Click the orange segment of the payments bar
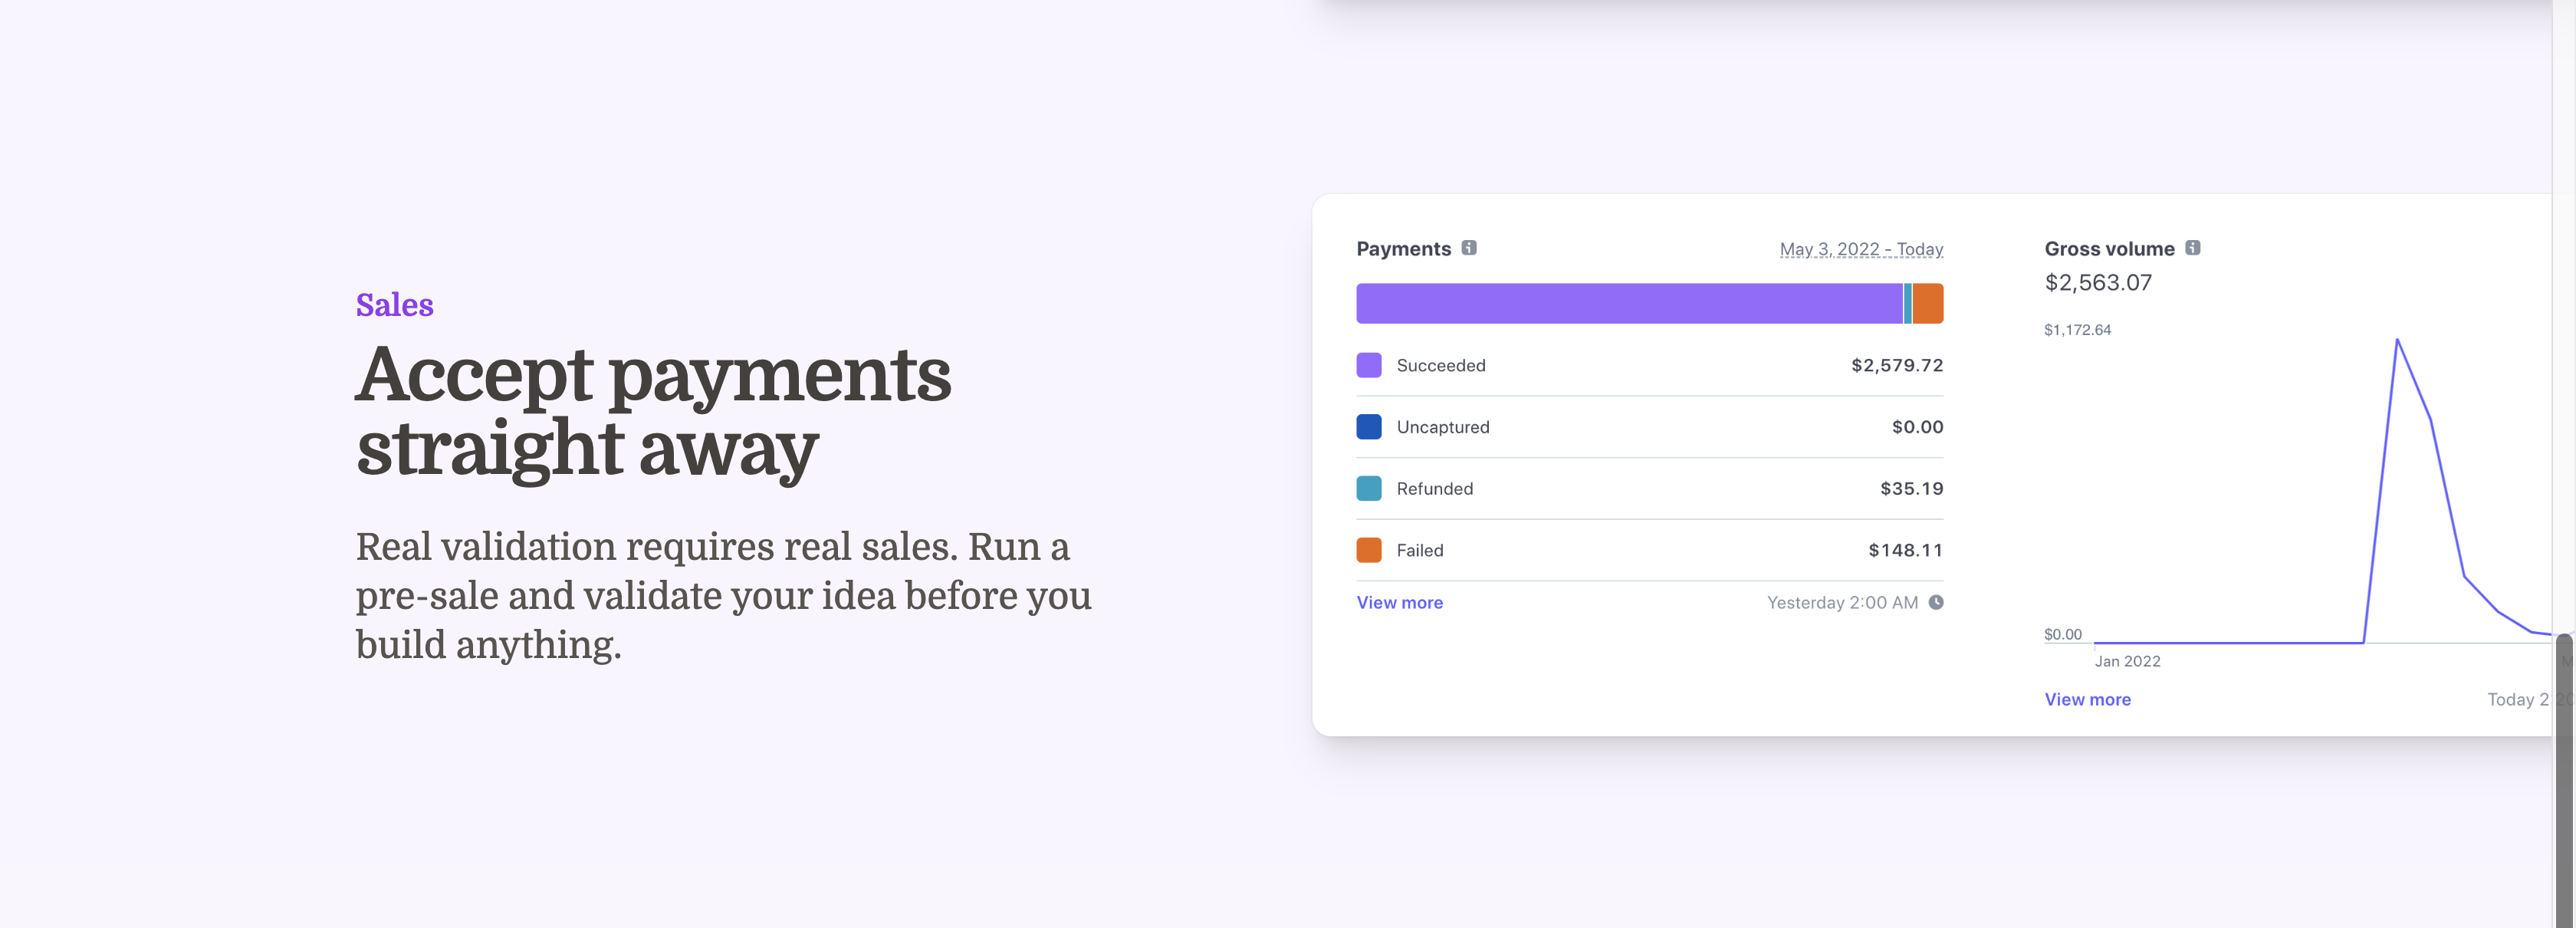This screenshot has width=2576, height=928. [1928, 303]
